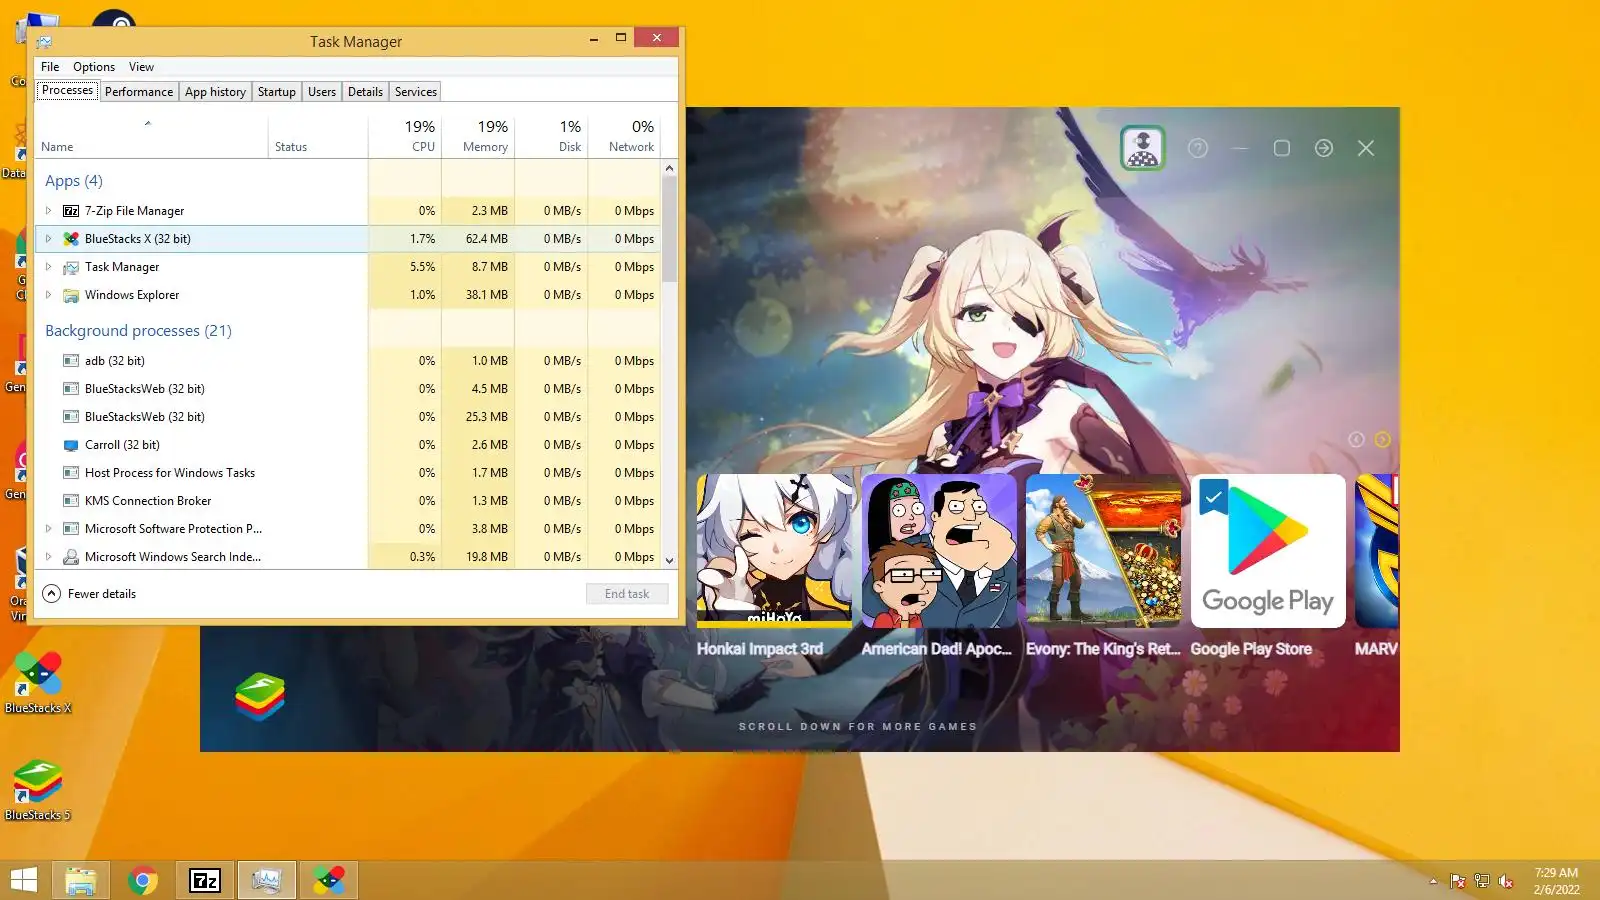Click the Task Manager process icon in list
Image resolution: width=1600 pixels, height=900 pixels.
71,267
